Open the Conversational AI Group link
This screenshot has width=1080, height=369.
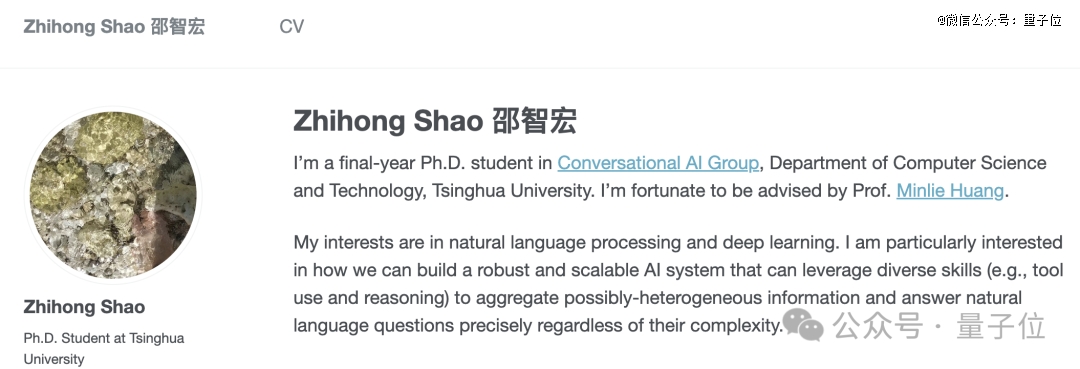point(658,163)
